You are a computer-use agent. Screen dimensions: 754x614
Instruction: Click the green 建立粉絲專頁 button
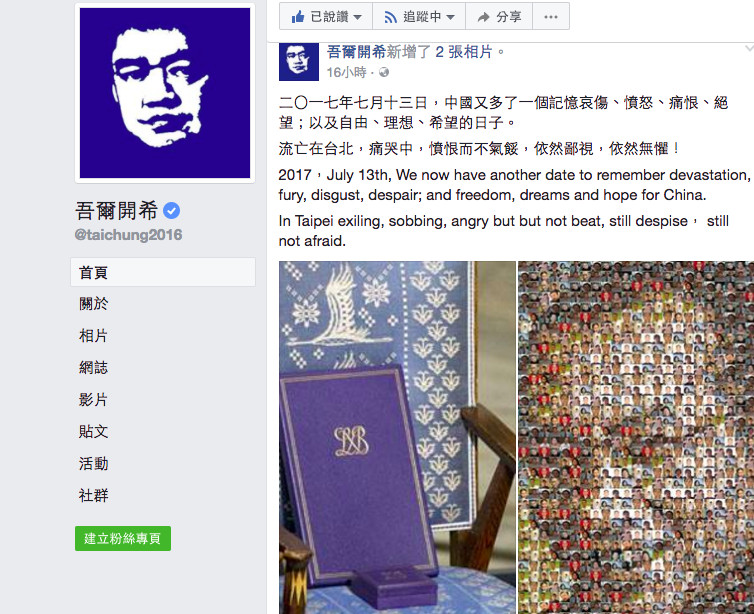pos(123,539)
